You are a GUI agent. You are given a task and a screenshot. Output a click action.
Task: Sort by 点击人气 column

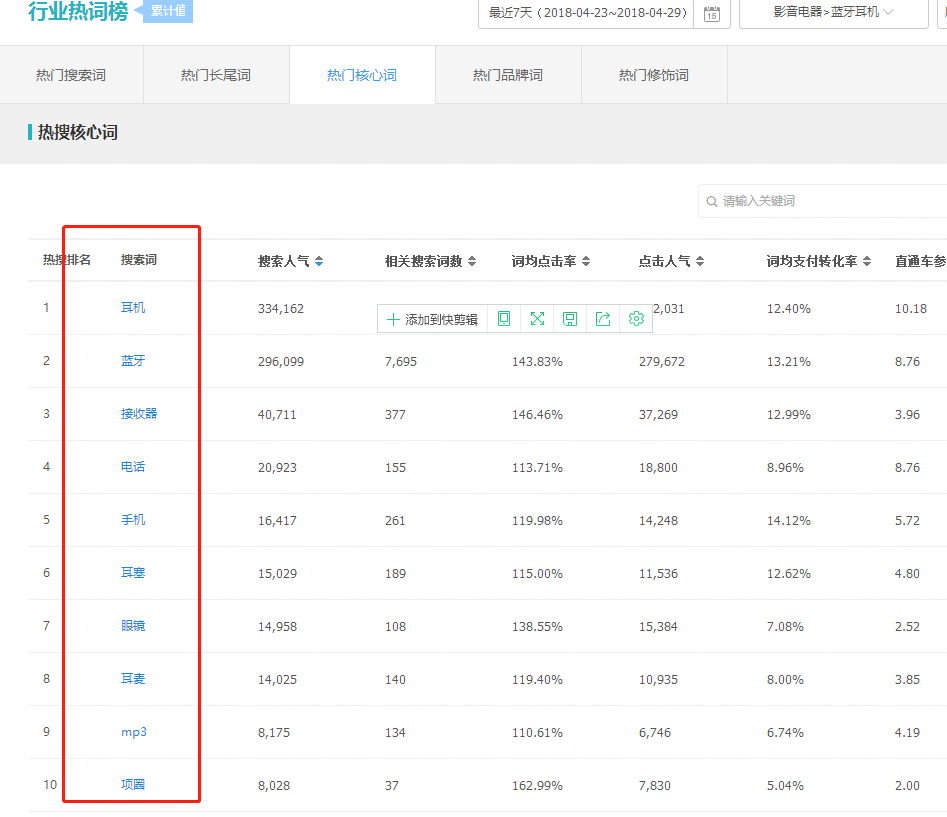pyautogui.click(x=700, y=261)
